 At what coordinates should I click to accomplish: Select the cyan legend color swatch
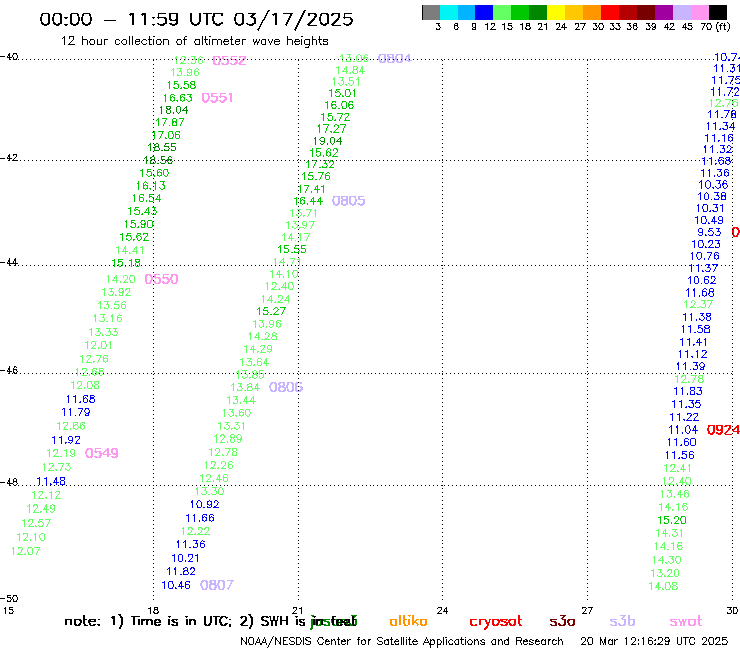point(449,13)
